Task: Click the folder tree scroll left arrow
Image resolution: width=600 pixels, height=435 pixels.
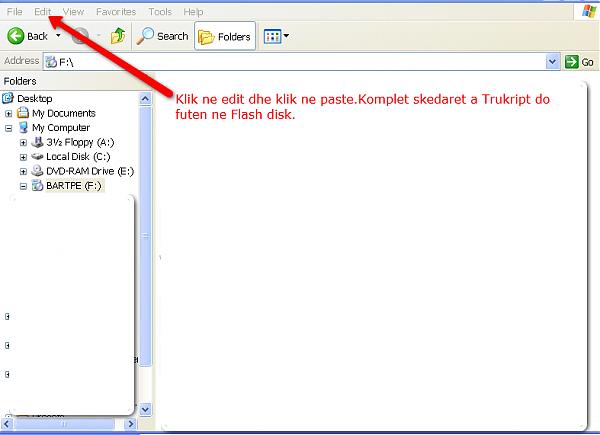Action: [7, 424]
